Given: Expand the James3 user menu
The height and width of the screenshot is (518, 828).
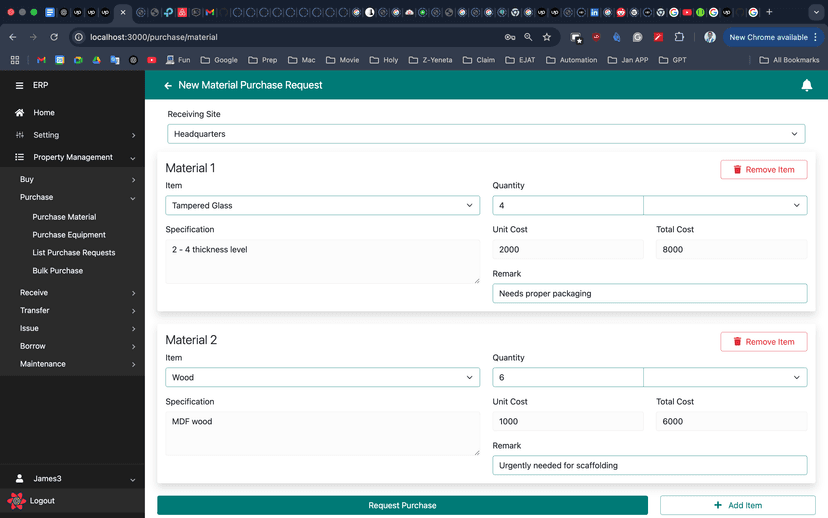Looking at the screenshot, I should pyautogui.click(x=72, y=478).
